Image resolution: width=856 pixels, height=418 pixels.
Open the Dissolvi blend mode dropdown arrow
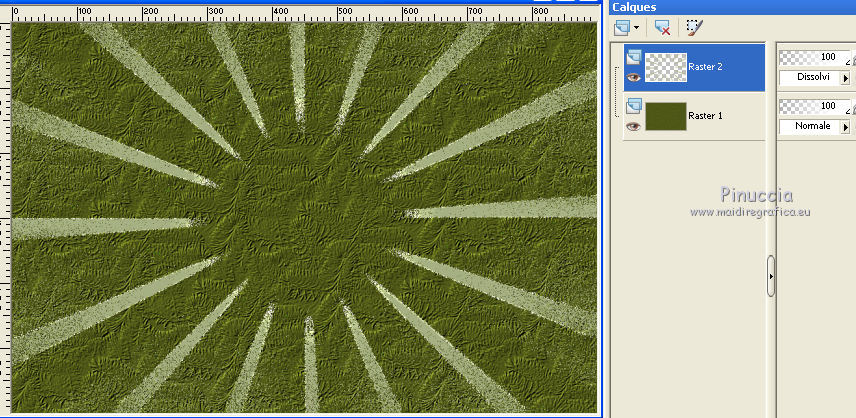tap(846, 78)
